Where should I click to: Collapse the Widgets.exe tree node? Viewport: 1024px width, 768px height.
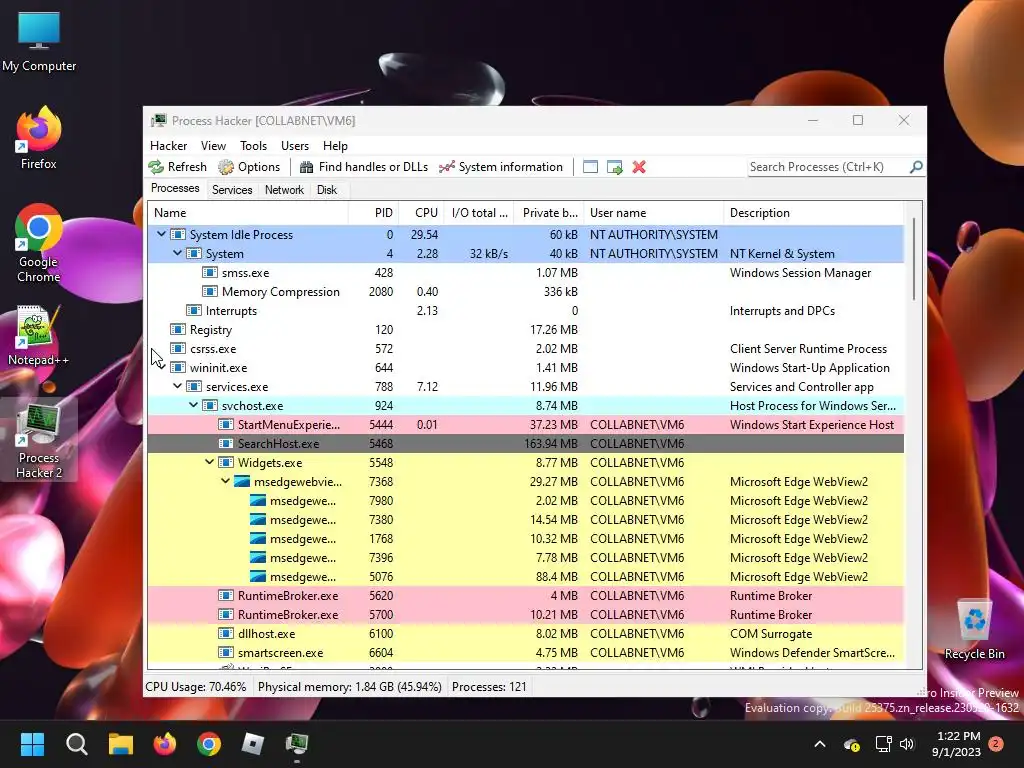tap(209, 462)
